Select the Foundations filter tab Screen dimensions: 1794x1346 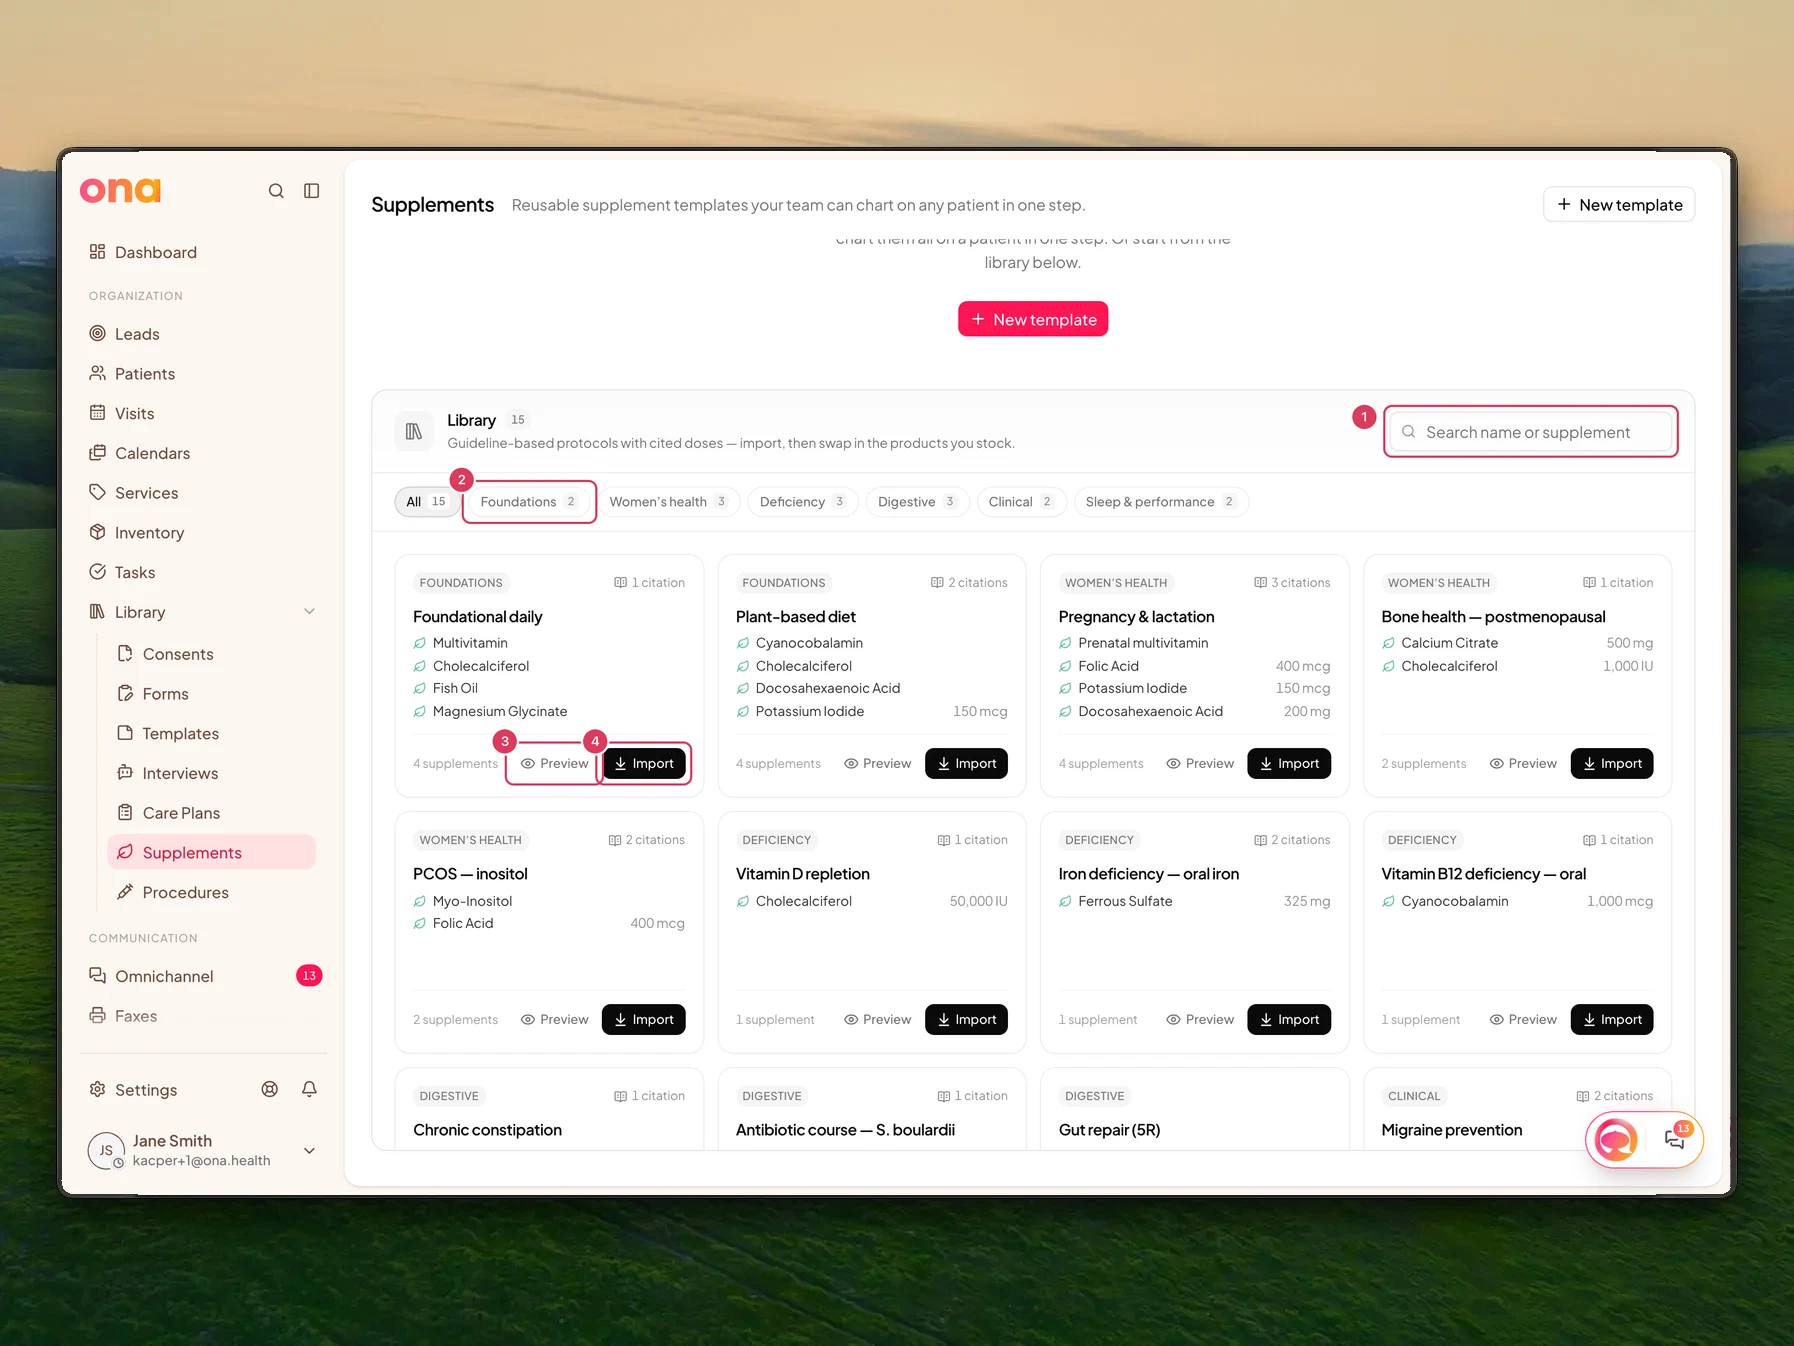click(x=529, y=502)
